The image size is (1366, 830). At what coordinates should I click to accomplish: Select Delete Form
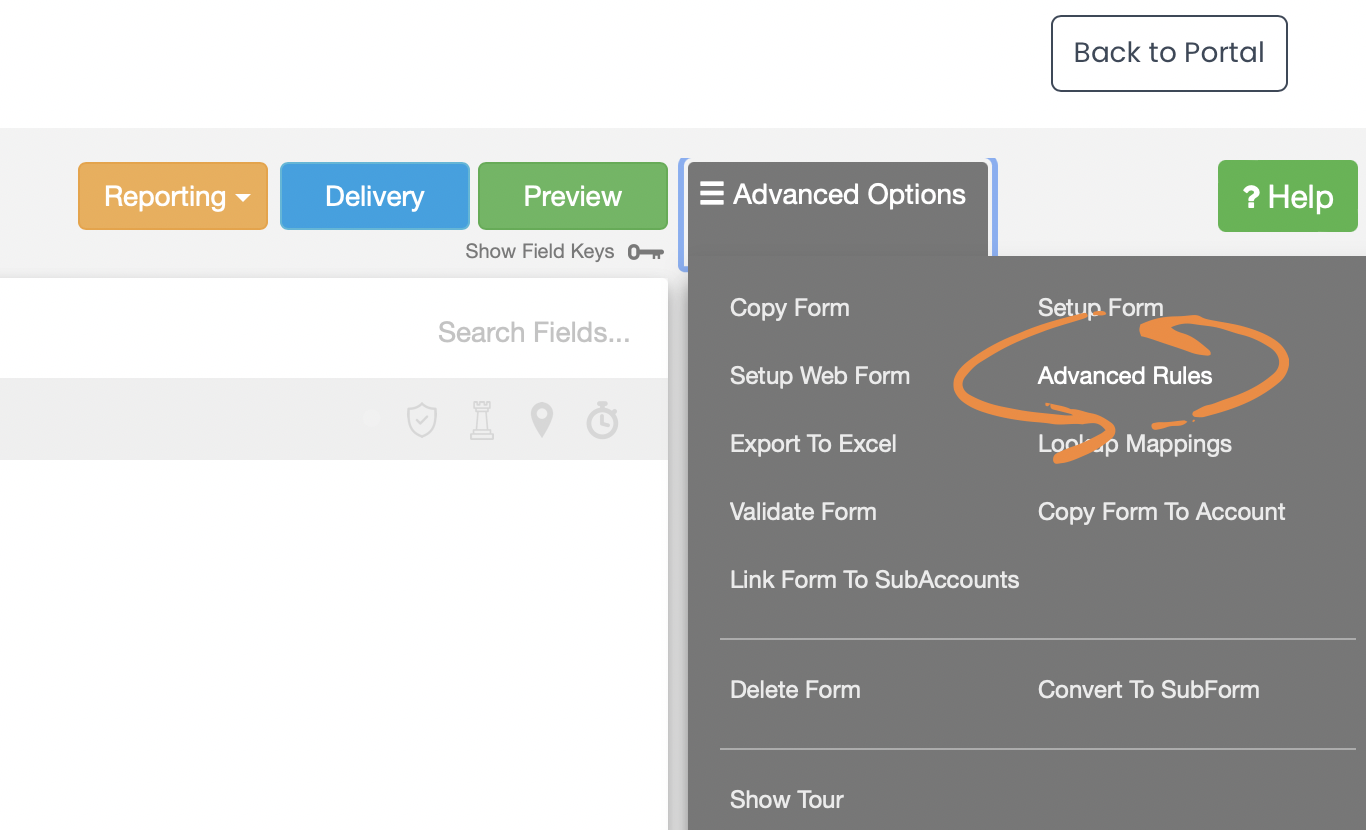pyautogui.click(x=795, y=689)
